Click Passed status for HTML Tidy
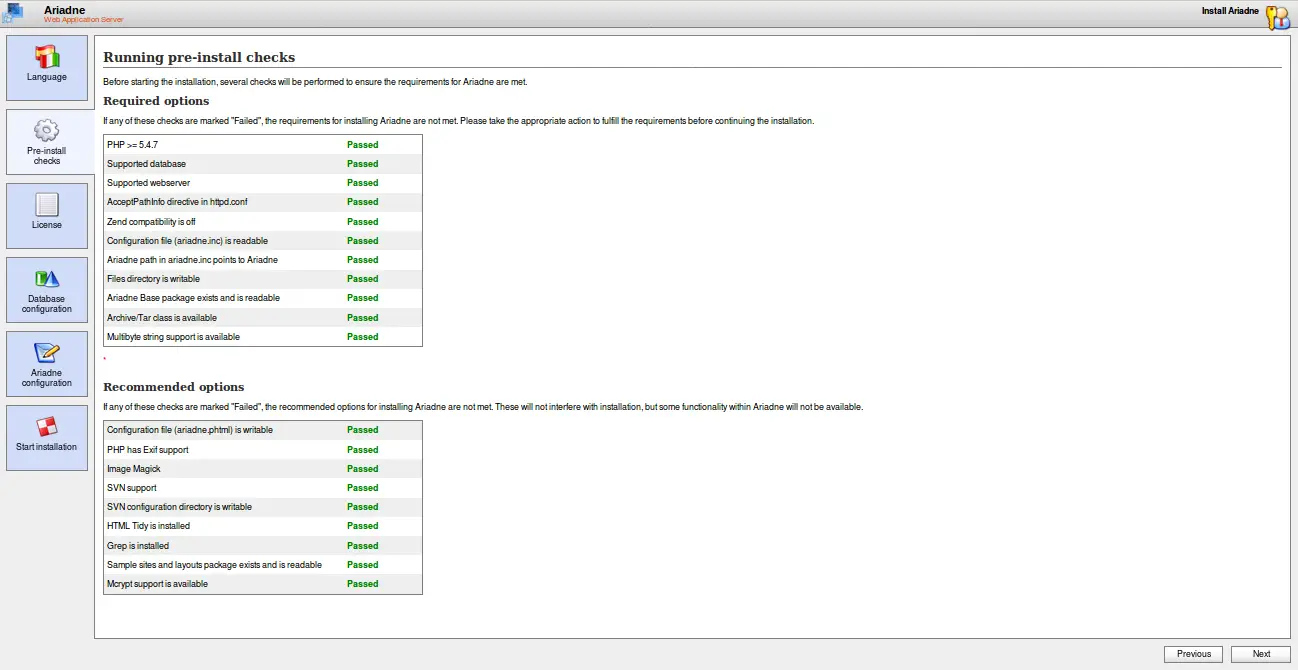1298x670 pixels. 362,526
